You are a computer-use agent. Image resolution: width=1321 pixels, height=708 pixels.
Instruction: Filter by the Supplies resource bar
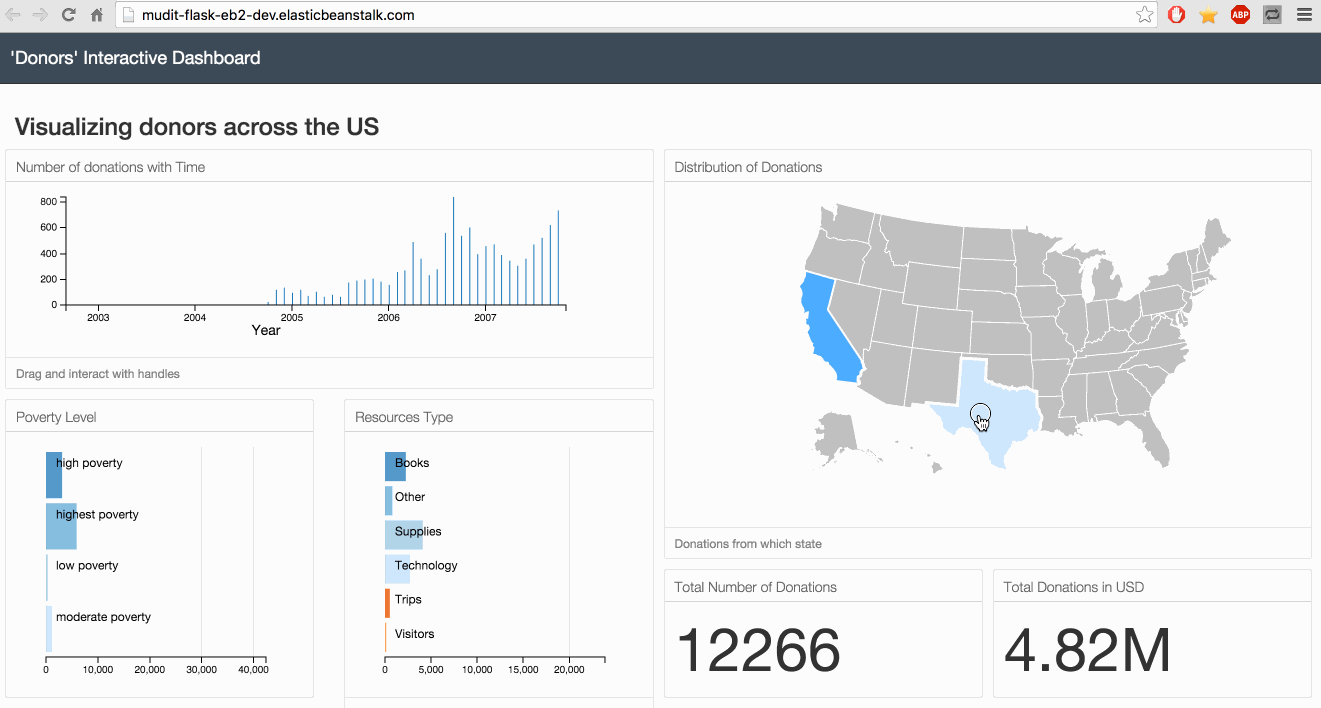403,534
